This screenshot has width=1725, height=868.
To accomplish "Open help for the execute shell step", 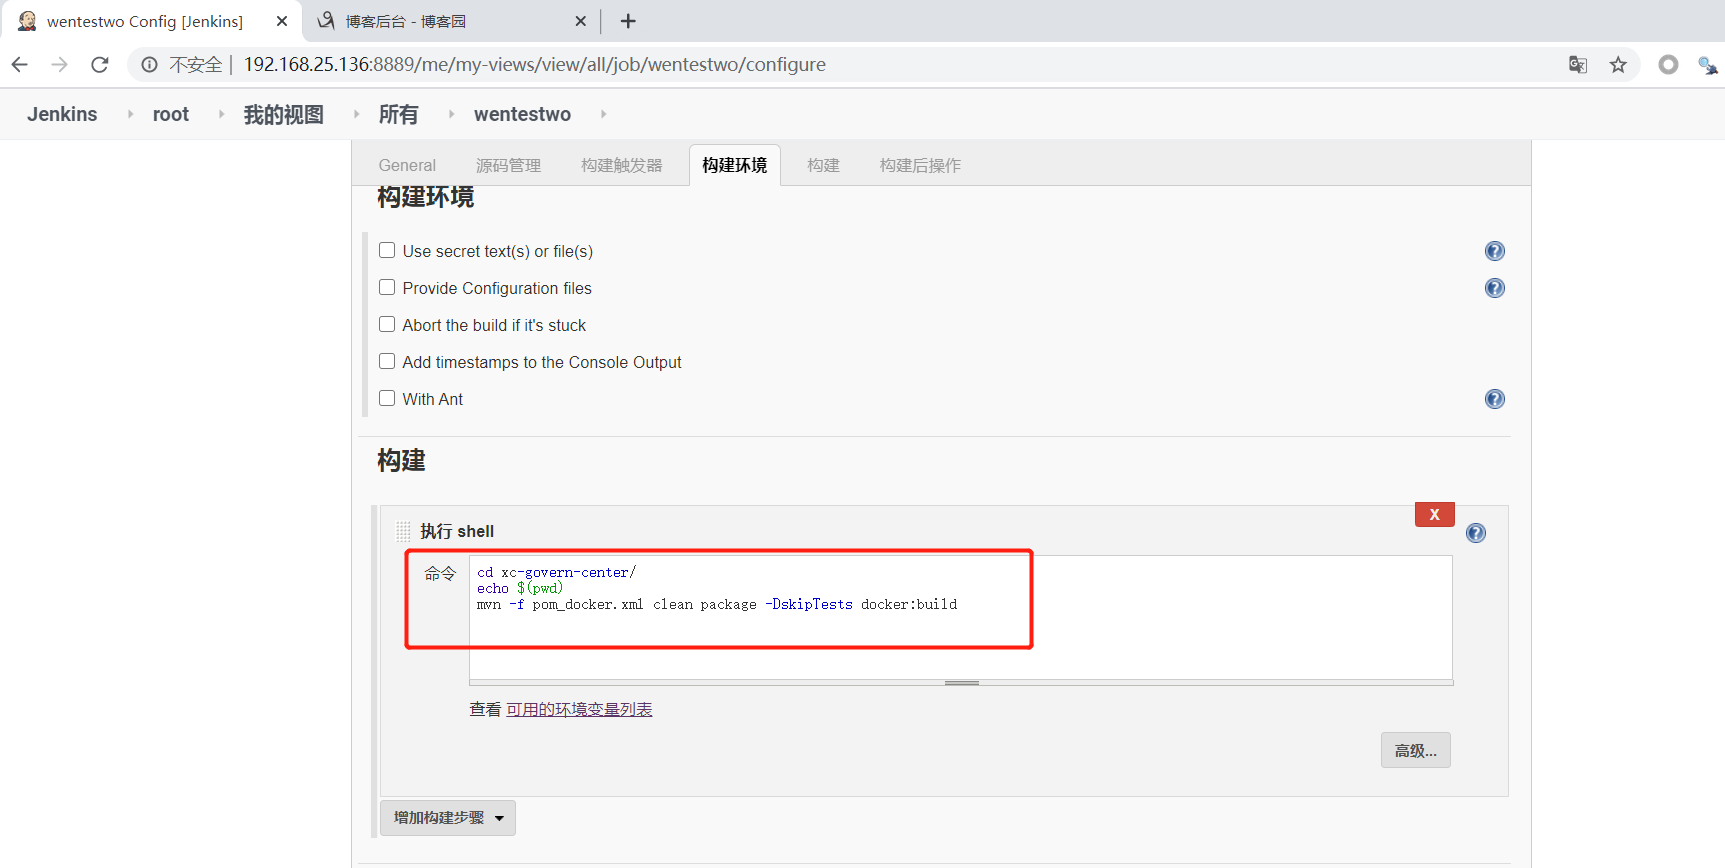I will click(x=1476, y=533).
